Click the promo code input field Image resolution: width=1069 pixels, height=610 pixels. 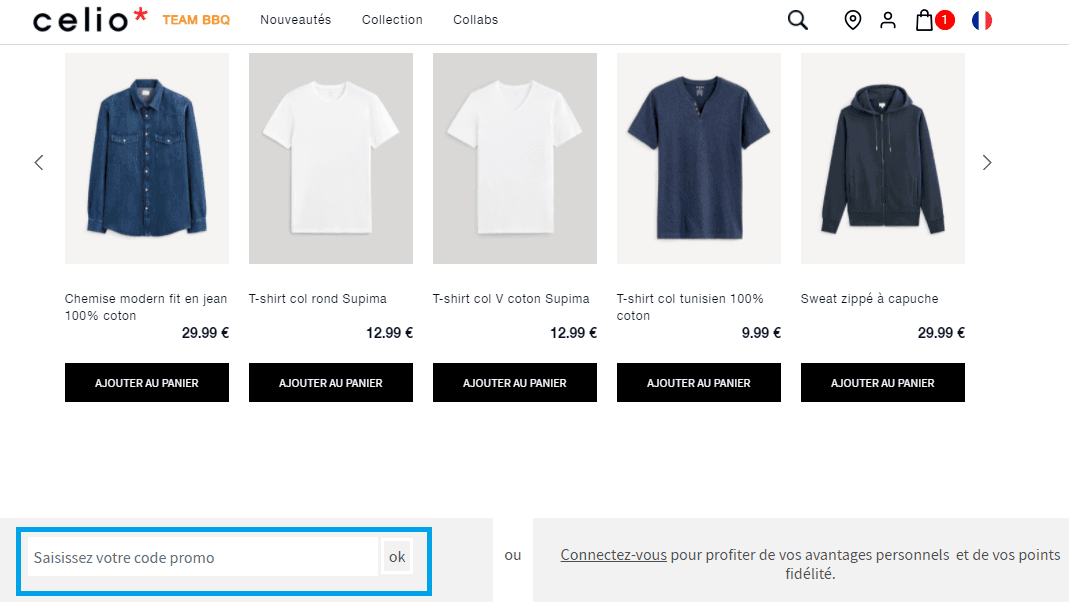coord(200,556)
